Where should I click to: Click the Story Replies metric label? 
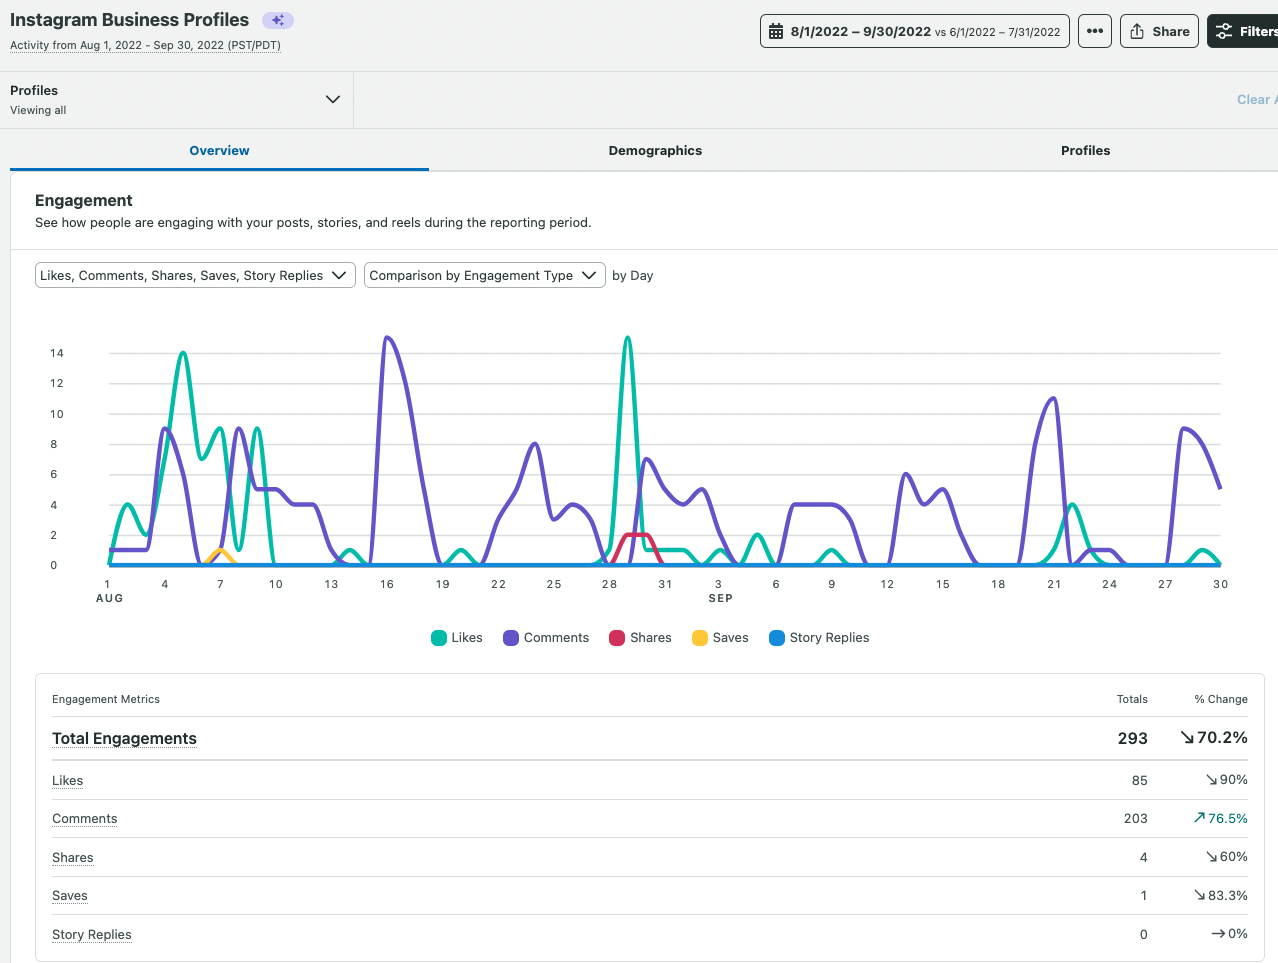(91, 934)
